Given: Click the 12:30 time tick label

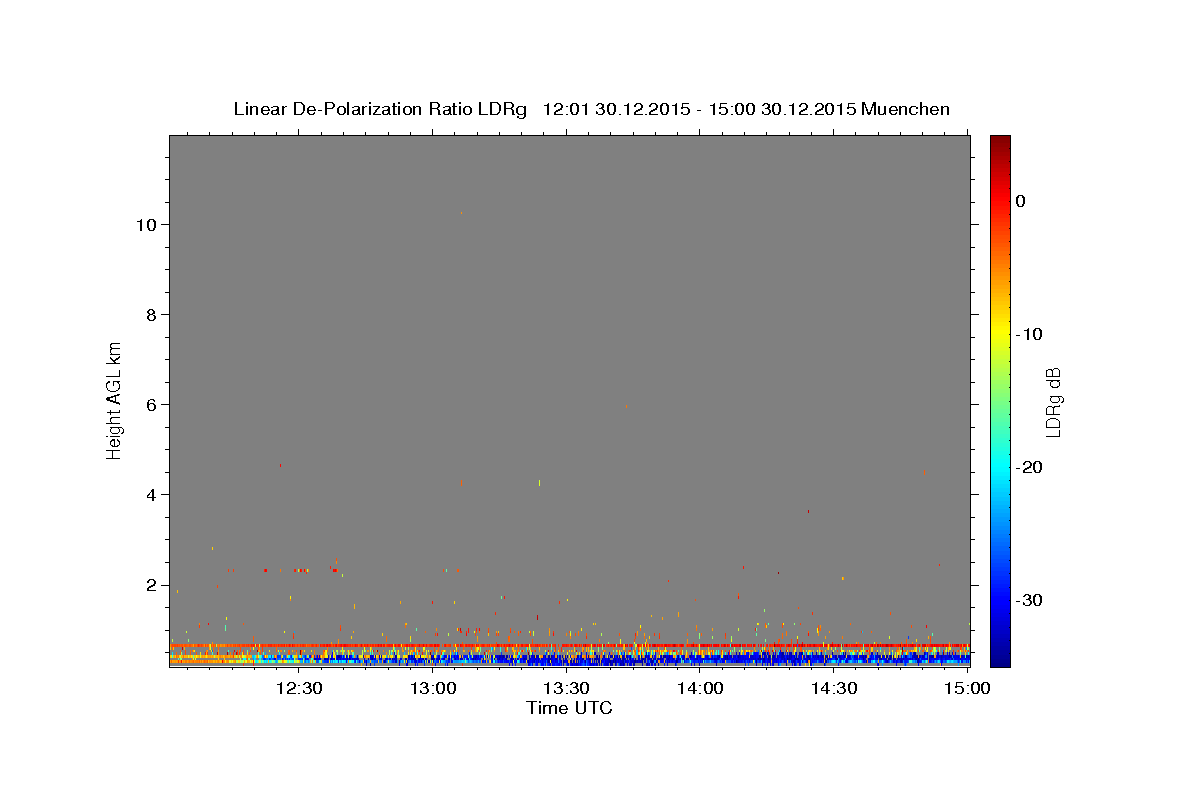Looking at the screenshot, I should (x=298, y=689).
